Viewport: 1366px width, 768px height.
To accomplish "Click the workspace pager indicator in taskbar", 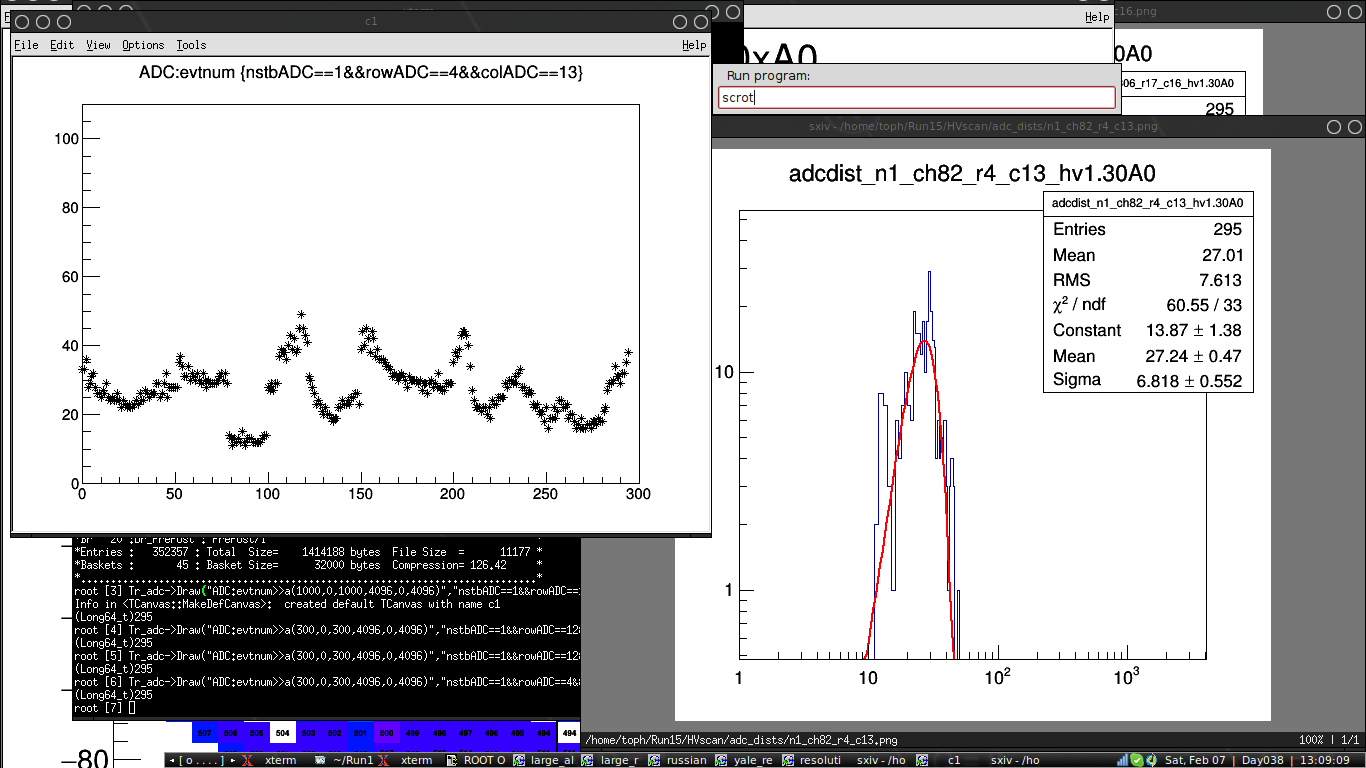I will [198, 760].
